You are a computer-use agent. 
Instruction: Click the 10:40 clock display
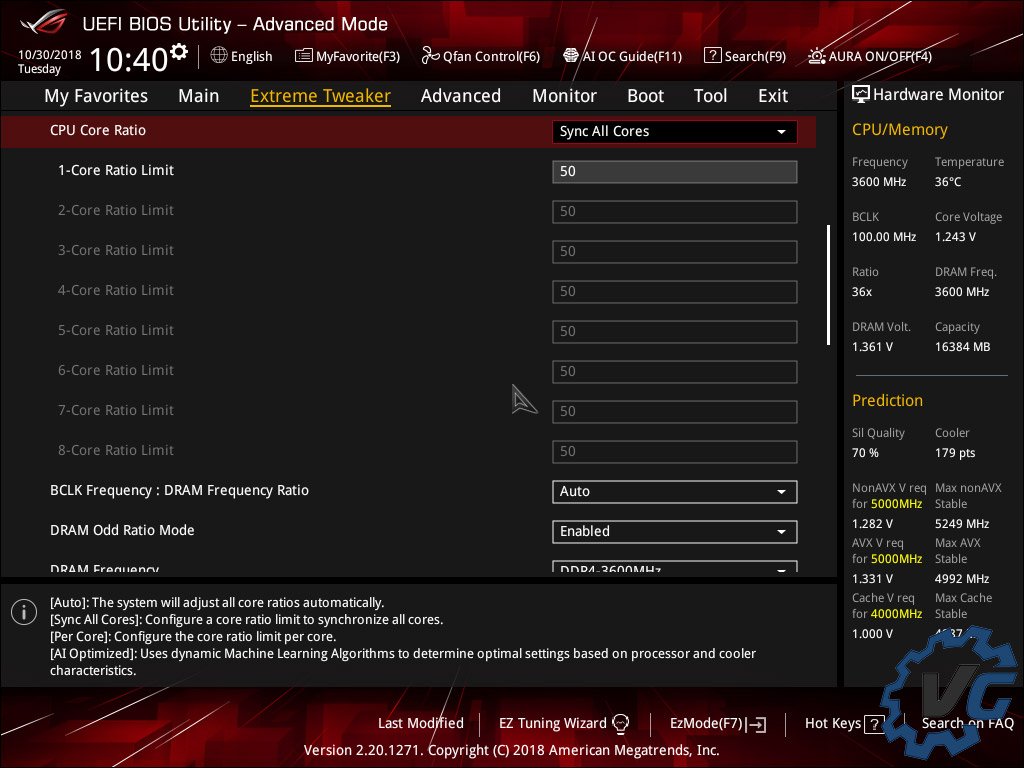coord(129,59)
